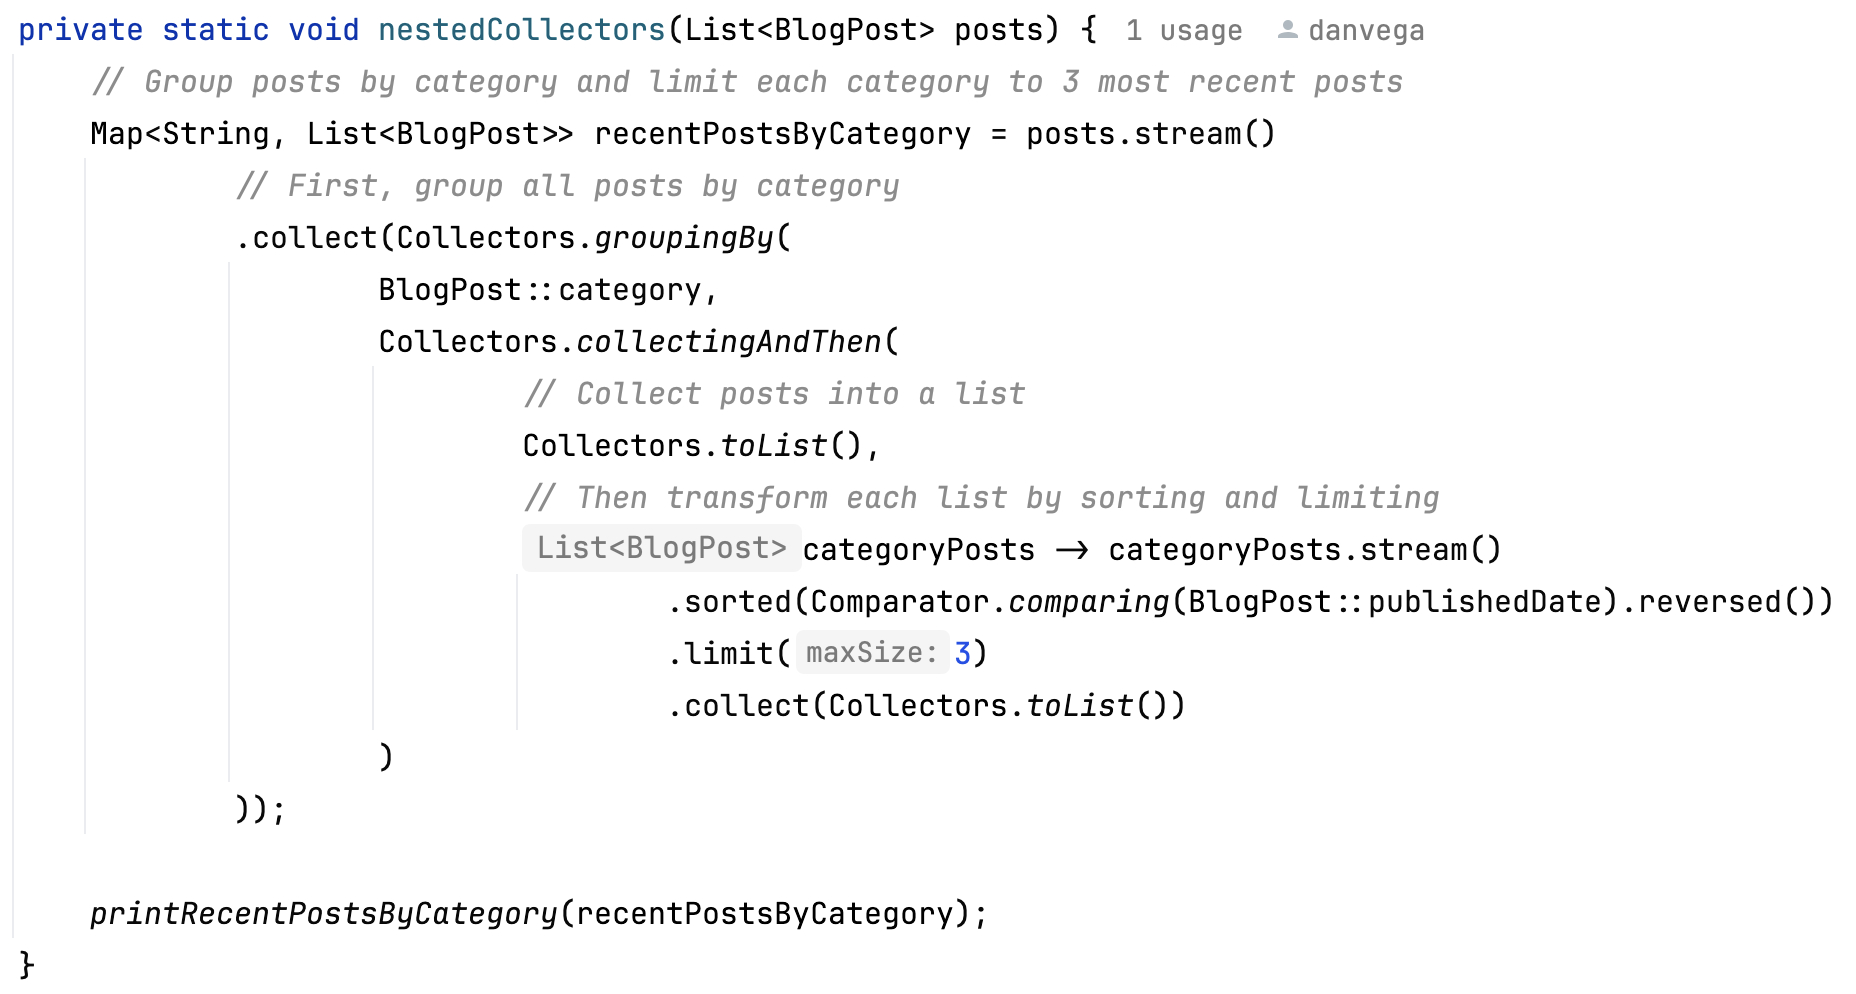Click the 'private' keyword

click(x=80, y=30)
